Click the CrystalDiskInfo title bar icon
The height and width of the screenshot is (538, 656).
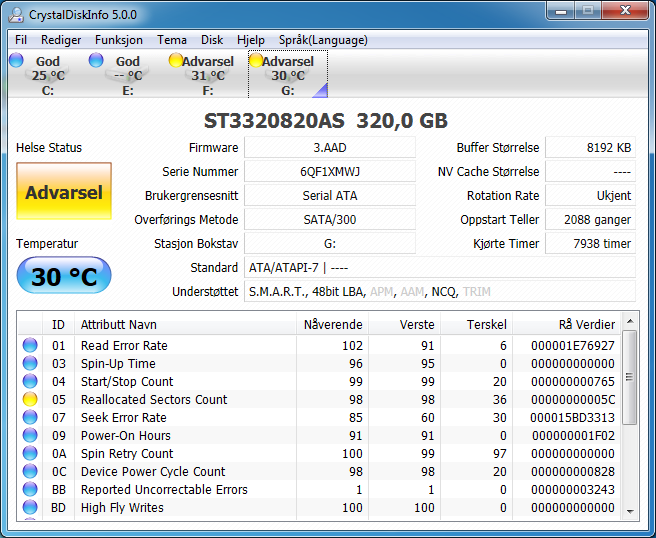[16, 15]
